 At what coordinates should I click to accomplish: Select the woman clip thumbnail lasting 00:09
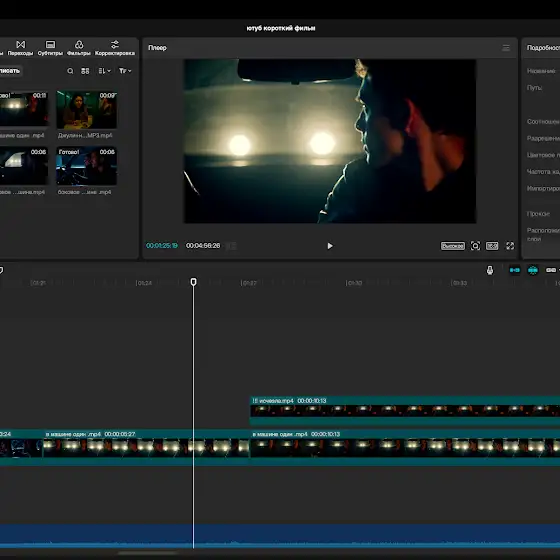[86, 110]
